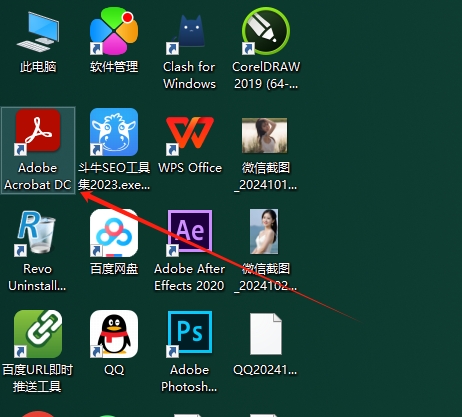Select the QQ penguin icon
462x417 pixels.
click(114, 334)
